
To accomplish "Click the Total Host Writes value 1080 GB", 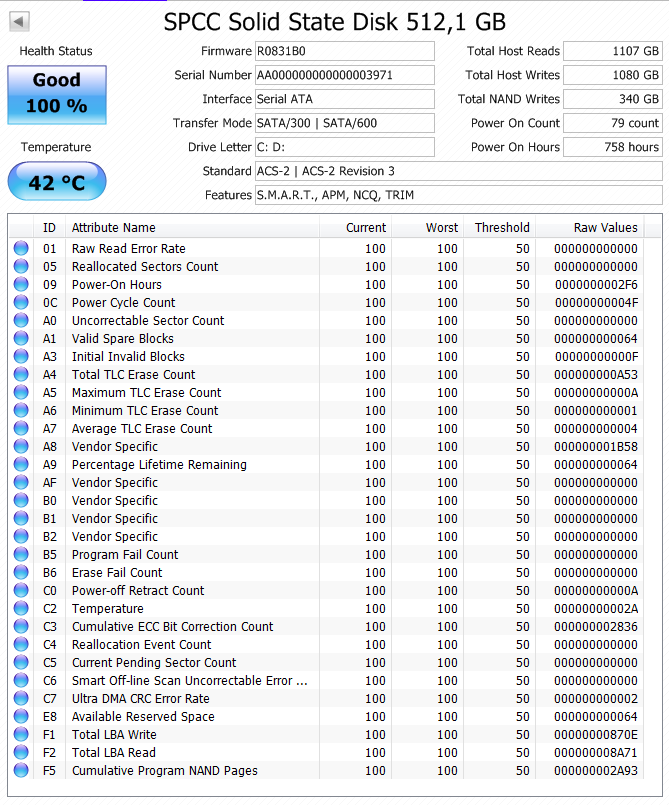I will (x=613, y=75).
